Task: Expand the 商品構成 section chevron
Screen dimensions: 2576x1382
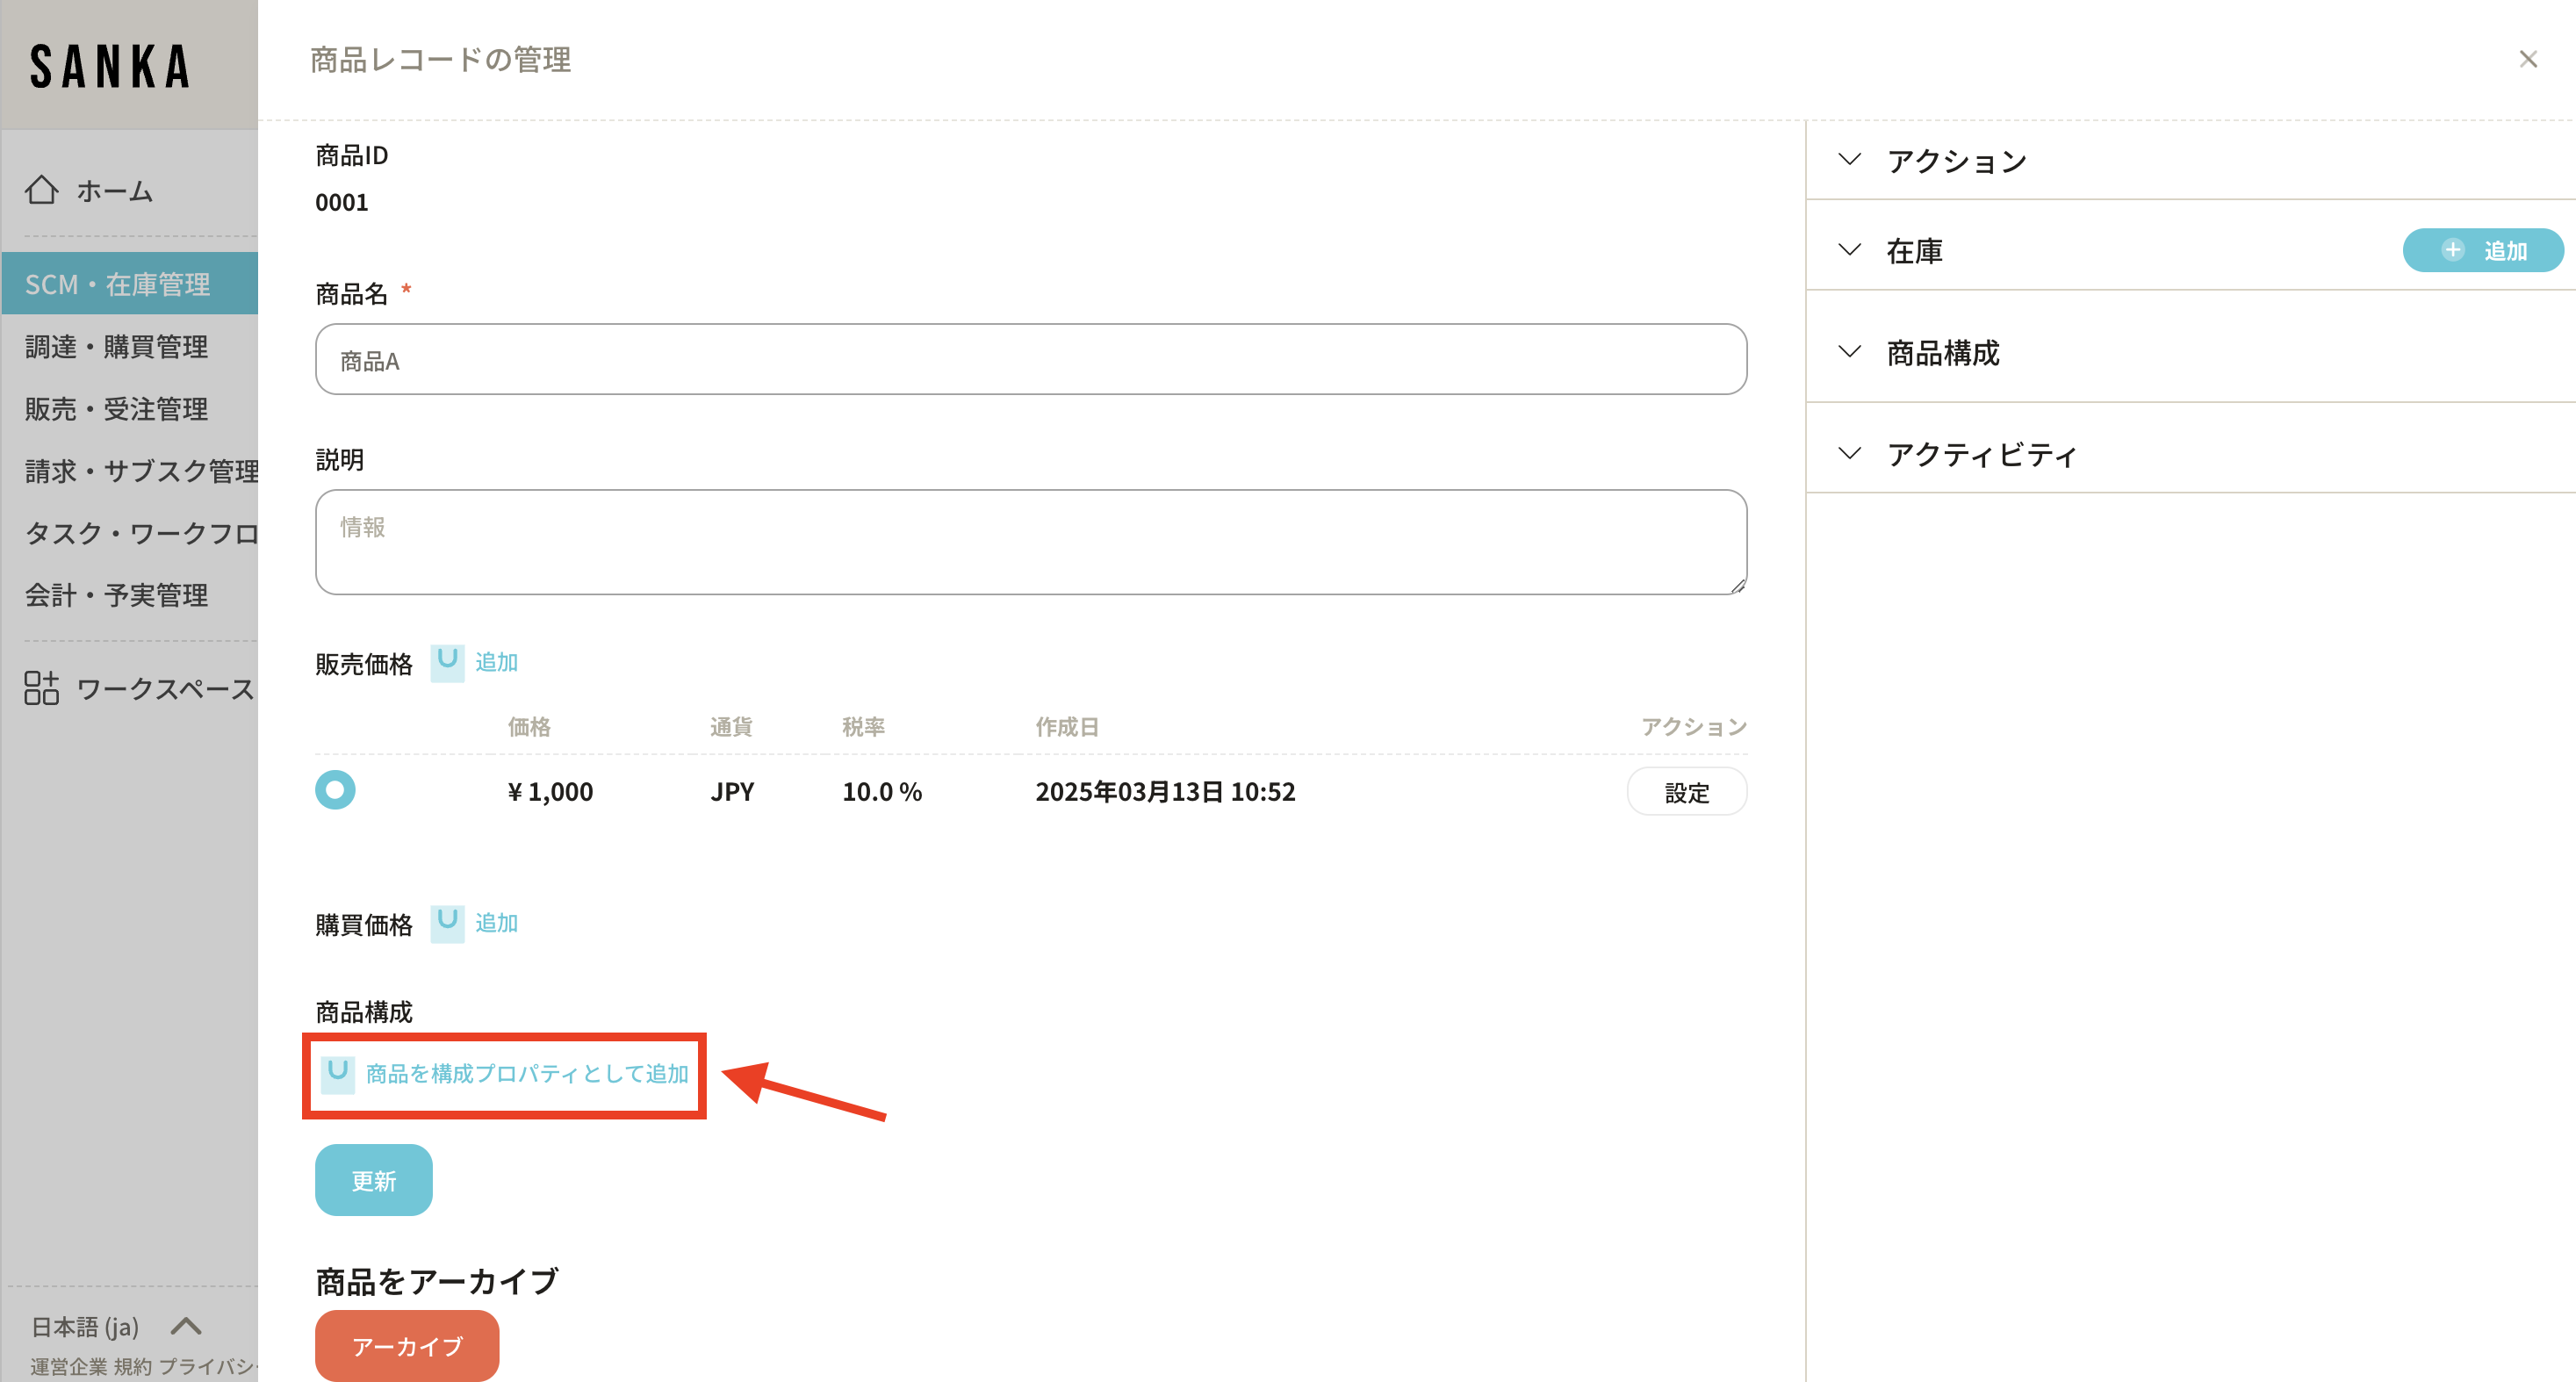Action: [1850, 352]
